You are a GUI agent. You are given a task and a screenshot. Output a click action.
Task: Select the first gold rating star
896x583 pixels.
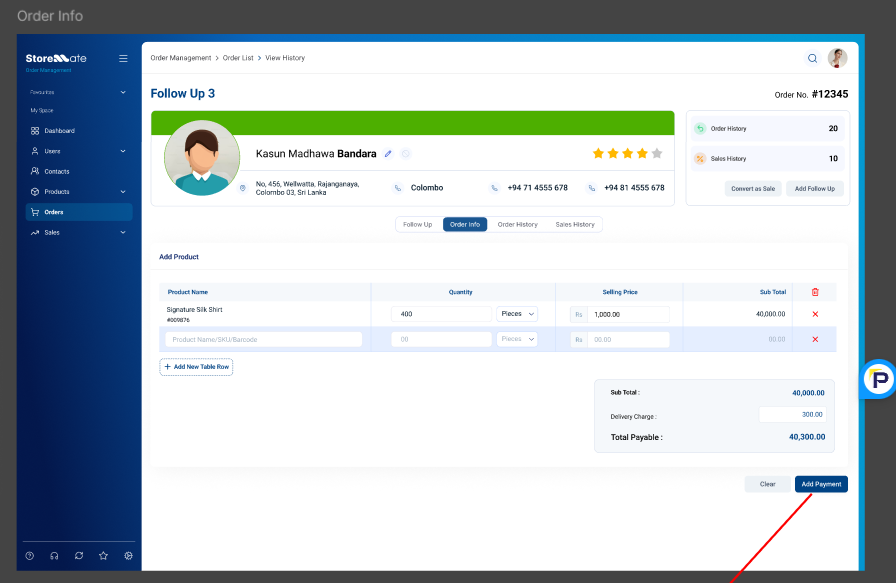click(598, 153)
